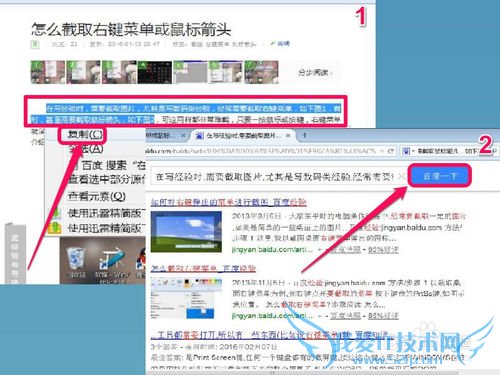The height and width of the screenshot is (375, 500).
Task: Open 85%好评 link for the second result
Action: pyautogui.click(x=383, y=315)
